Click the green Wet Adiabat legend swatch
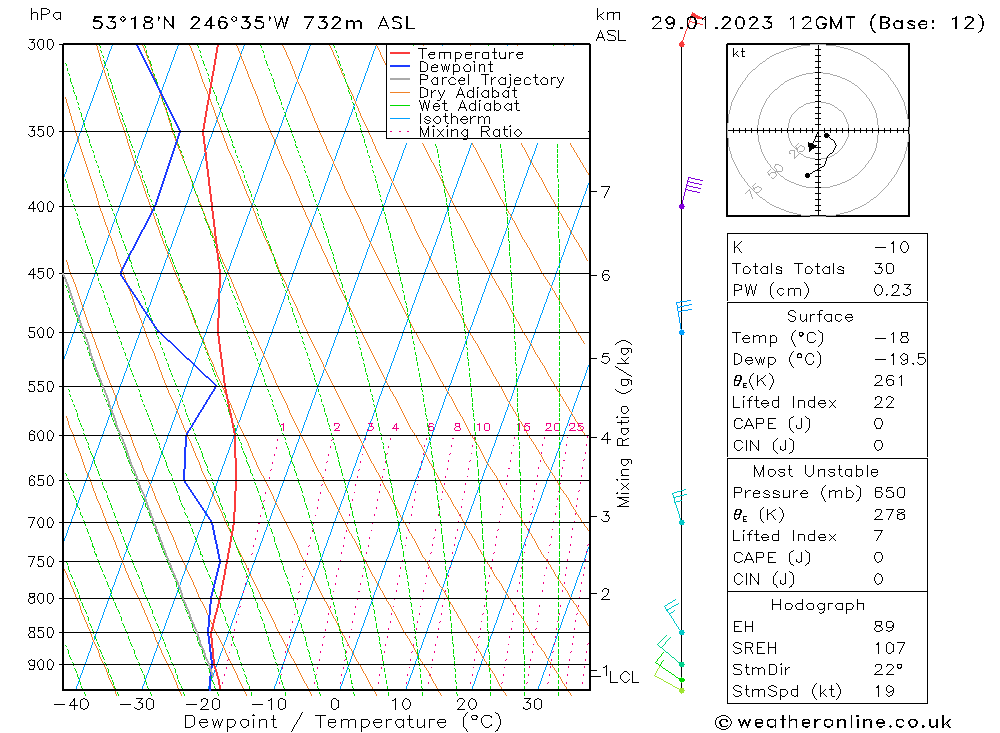This screenshot has width=1000, height=733. pos(400,105)
